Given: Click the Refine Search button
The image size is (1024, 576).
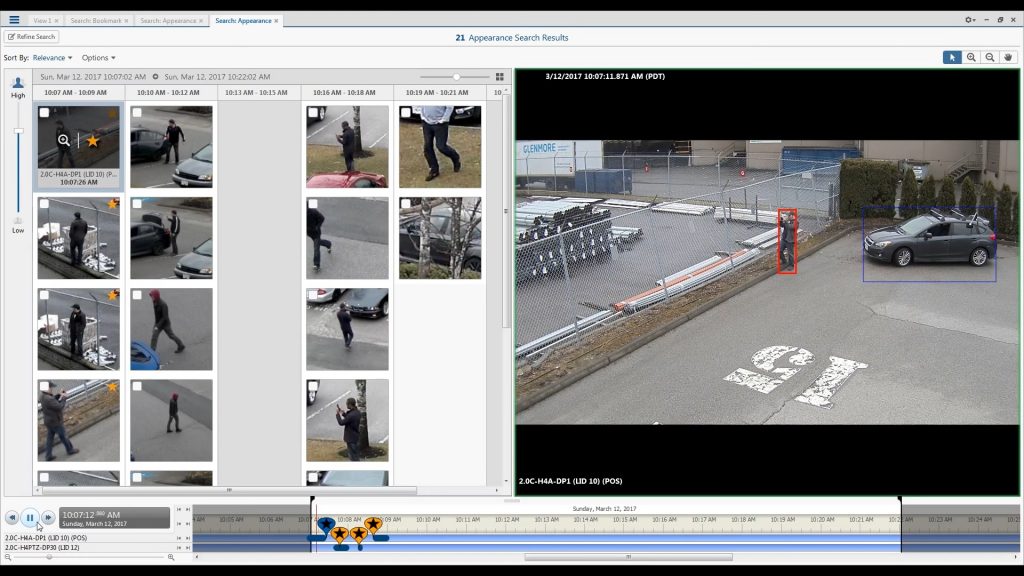Looking at the screenshot, I should [31, 37].
